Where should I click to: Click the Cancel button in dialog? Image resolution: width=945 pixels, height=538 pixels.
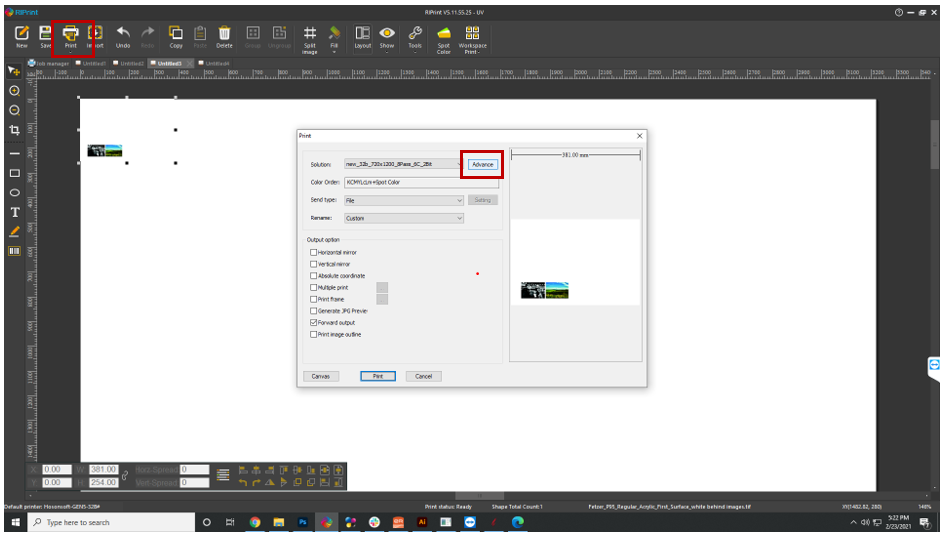[424, 376]
